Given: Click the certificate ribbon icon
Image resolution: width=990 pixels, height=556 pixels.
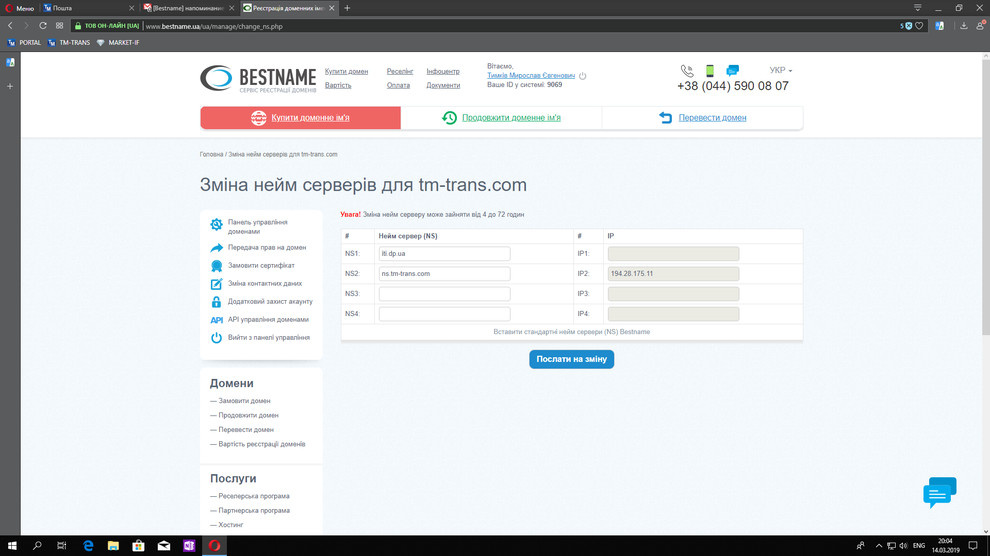Looking at the screenshot, I should [x=217, y=266].
